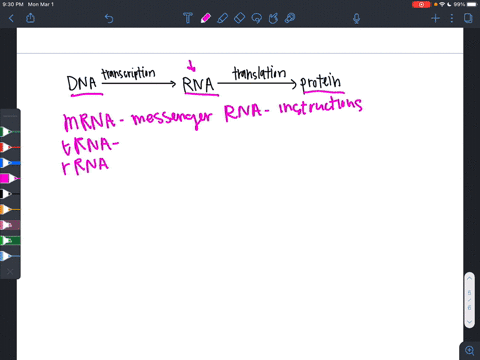Select the Hand pan tool
This screenshot has height=360, width=480.
pyautogui.click(x=273, y=18)
